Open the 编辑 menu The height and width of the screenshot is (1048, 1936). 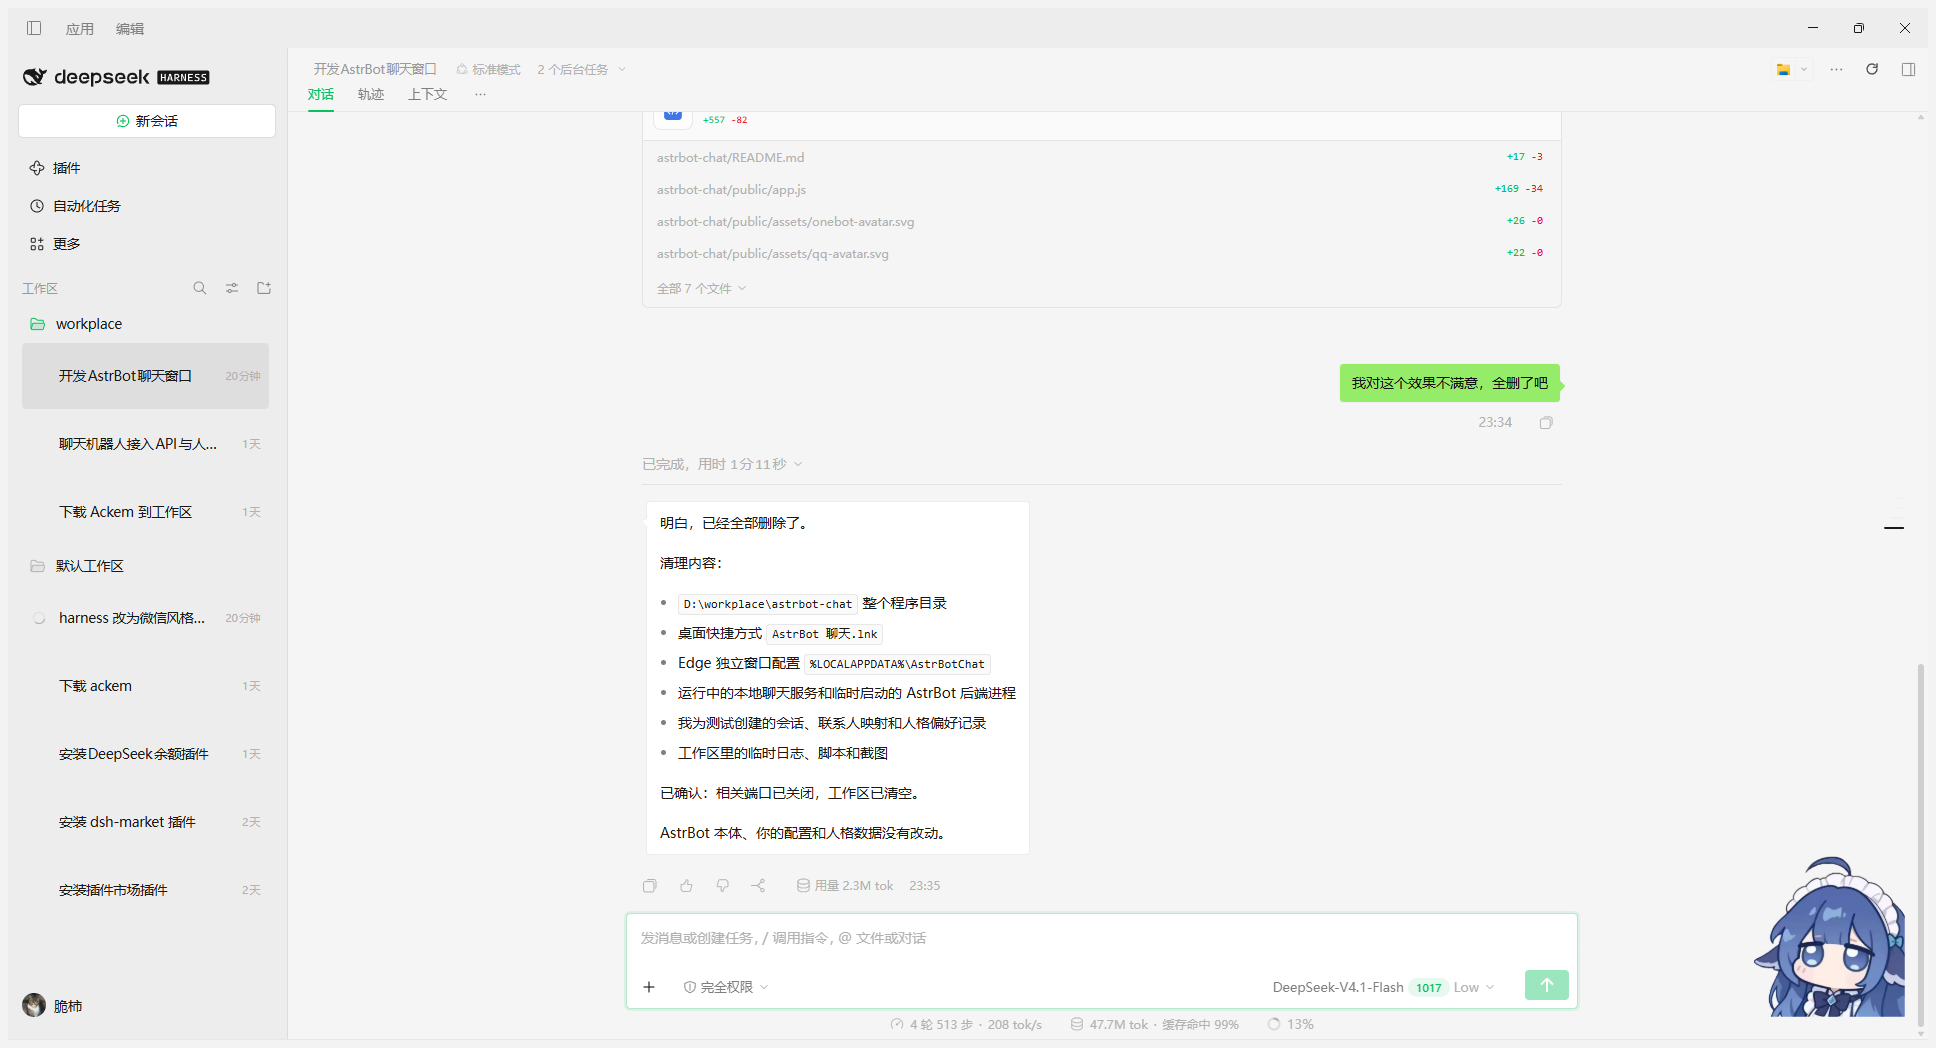[130, 29]
